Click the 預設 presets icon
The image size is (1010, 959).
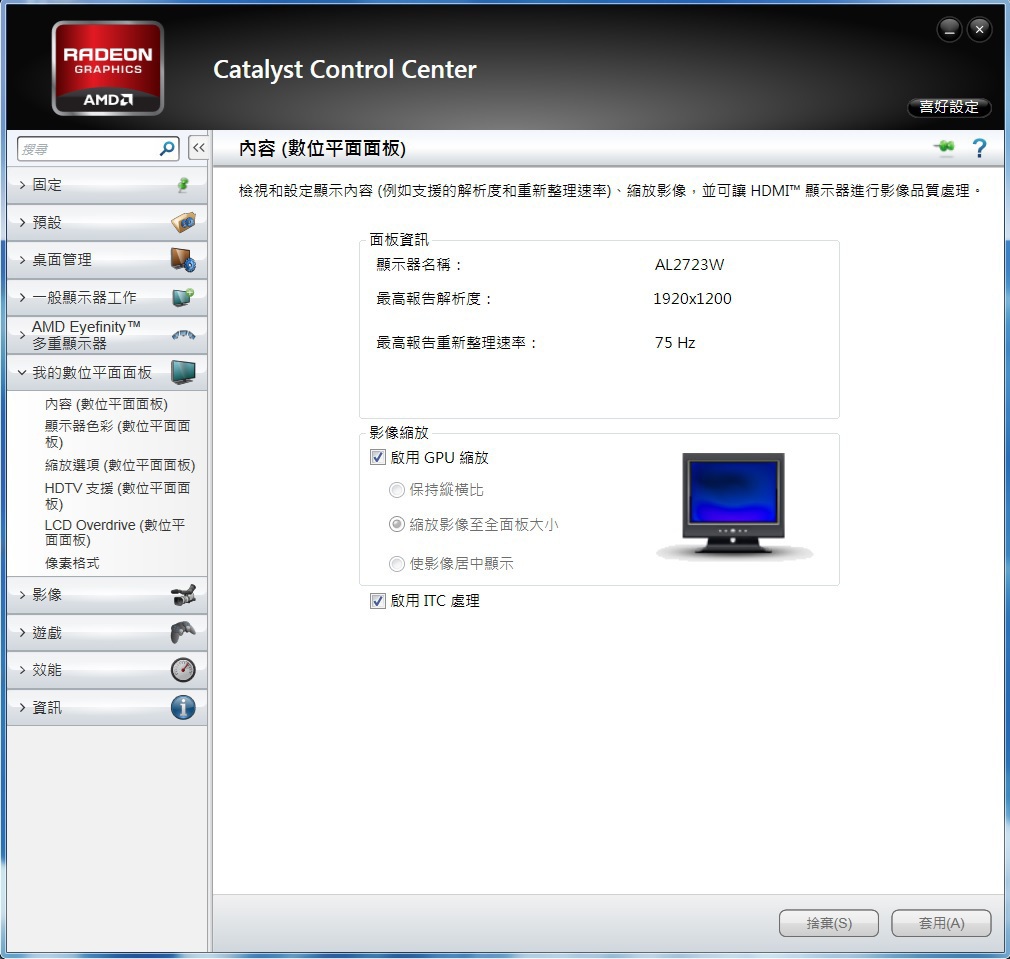tap(184, 222)
